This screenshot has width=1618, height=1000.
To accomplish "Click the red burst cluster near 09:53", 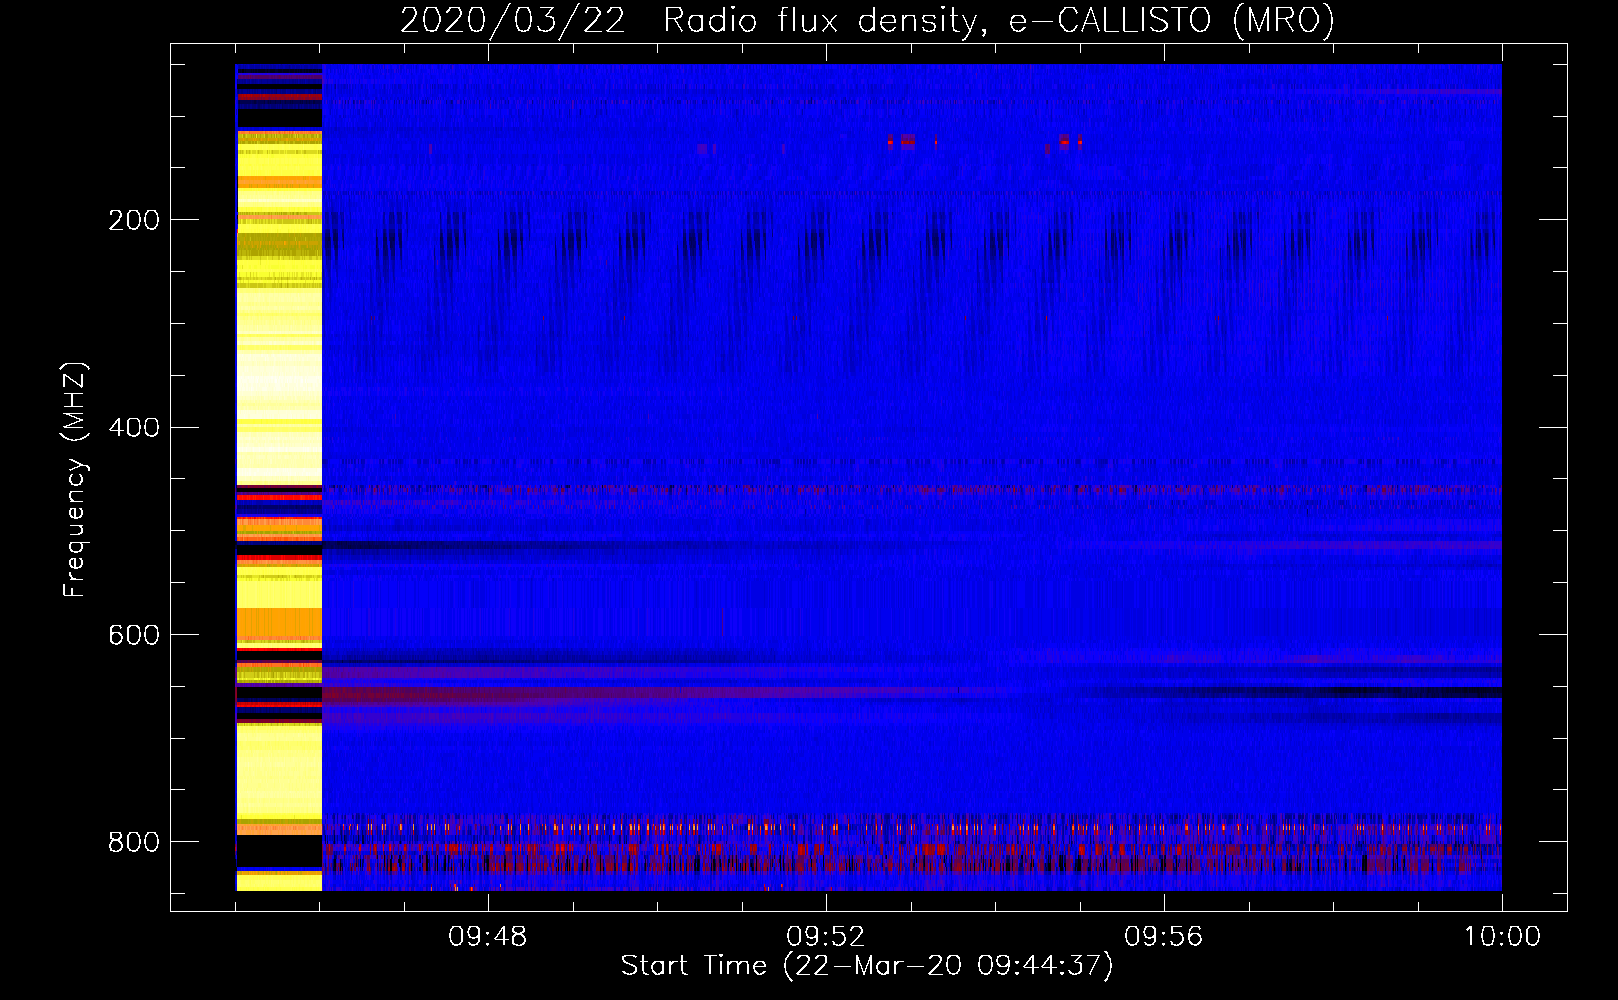I will click(x=910, y=141).
